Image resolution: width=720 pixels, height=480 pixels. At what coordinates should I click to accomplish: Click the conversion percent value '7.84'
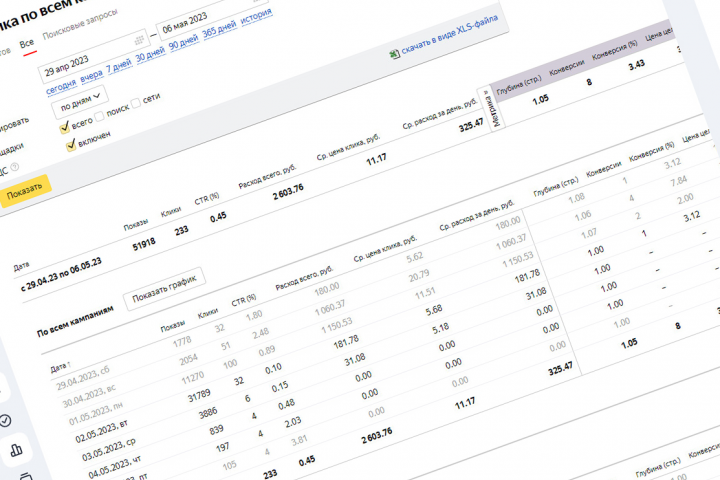pos(679,181)
